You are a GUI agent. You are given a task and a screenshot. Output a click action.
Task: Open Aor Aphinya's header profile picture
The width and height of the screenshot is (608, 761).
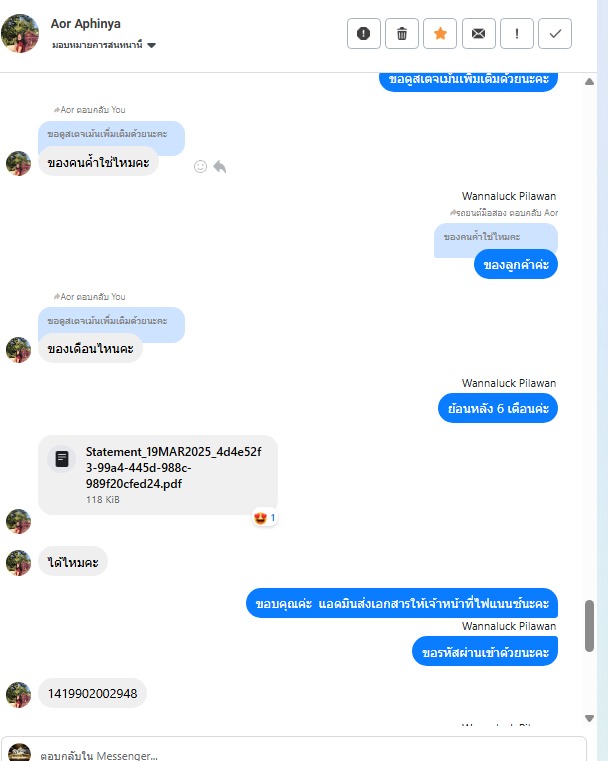coord(20,33)
